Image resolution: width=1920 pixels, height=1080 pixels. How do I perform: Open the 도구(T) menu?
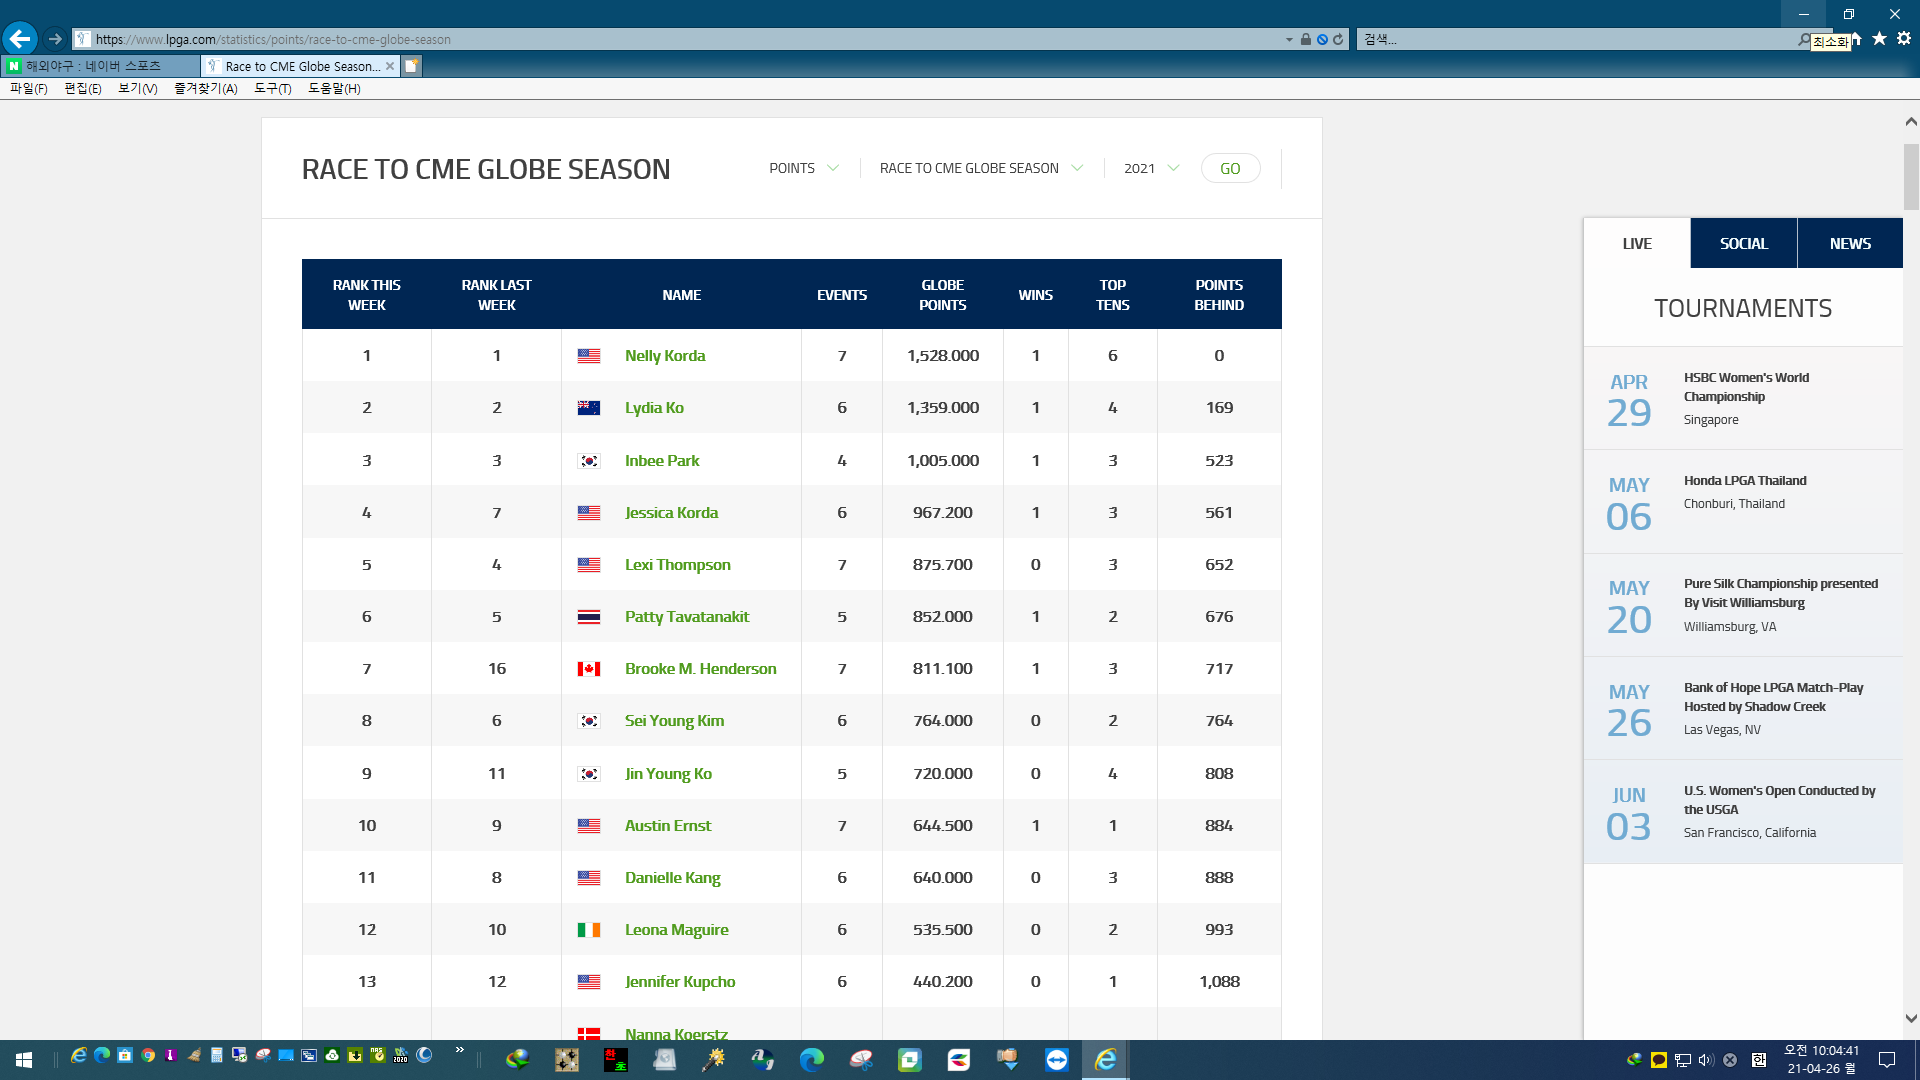(x=273, y=89)
